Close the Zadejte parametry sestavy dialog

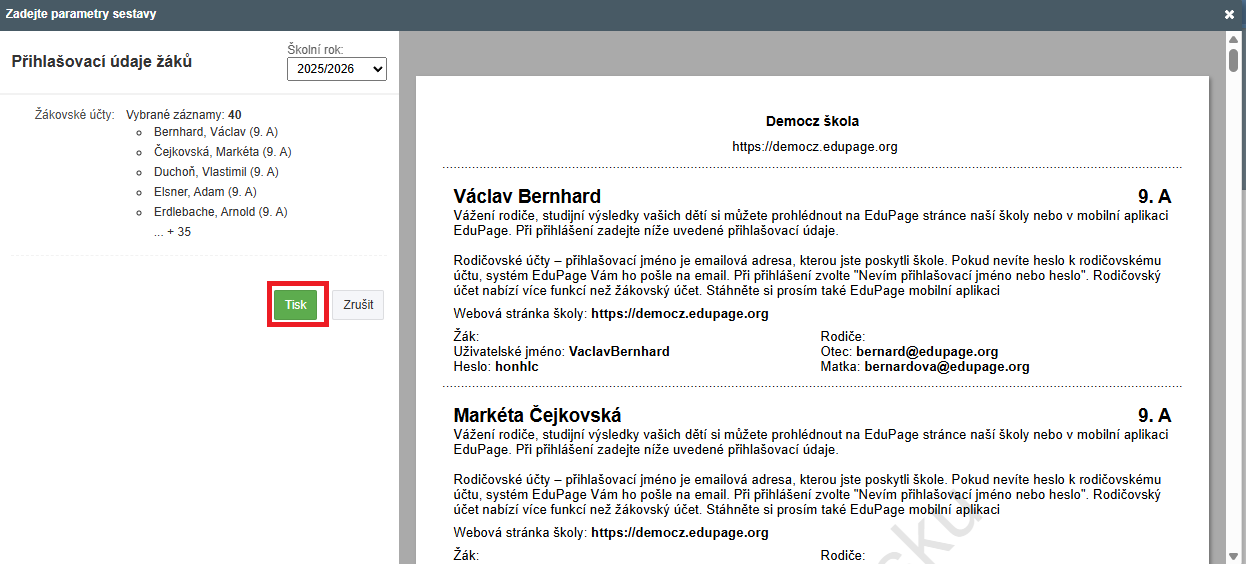(1229, 14)
